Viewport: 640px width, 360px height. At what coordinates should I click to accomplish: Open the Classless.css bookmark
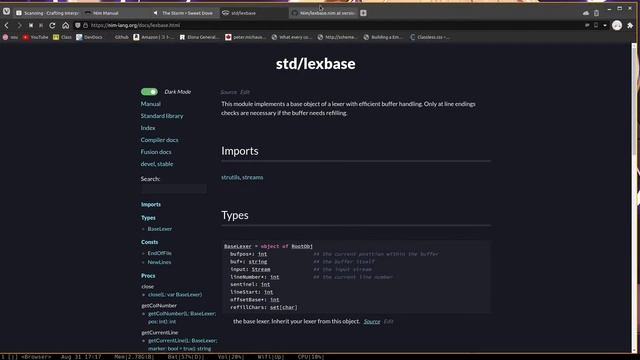(429, 37)
